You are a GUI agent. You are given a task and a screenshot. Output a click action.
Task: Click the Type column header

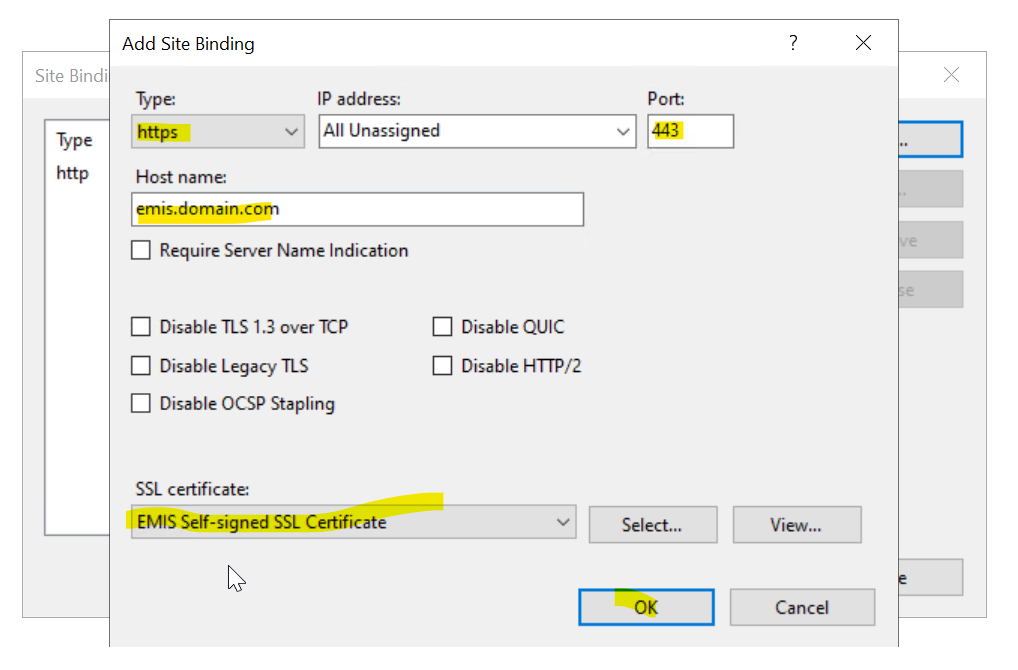[x=74, y=140]
